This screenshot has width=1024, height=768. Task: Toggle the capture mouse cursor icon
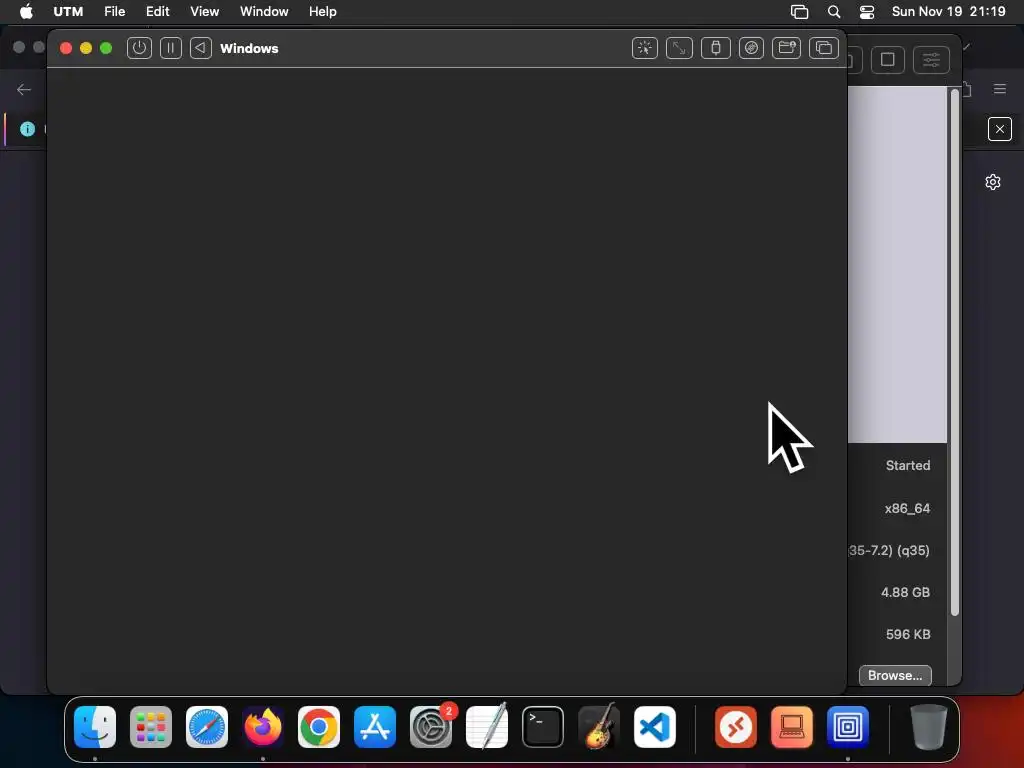(x=645, y=48)
